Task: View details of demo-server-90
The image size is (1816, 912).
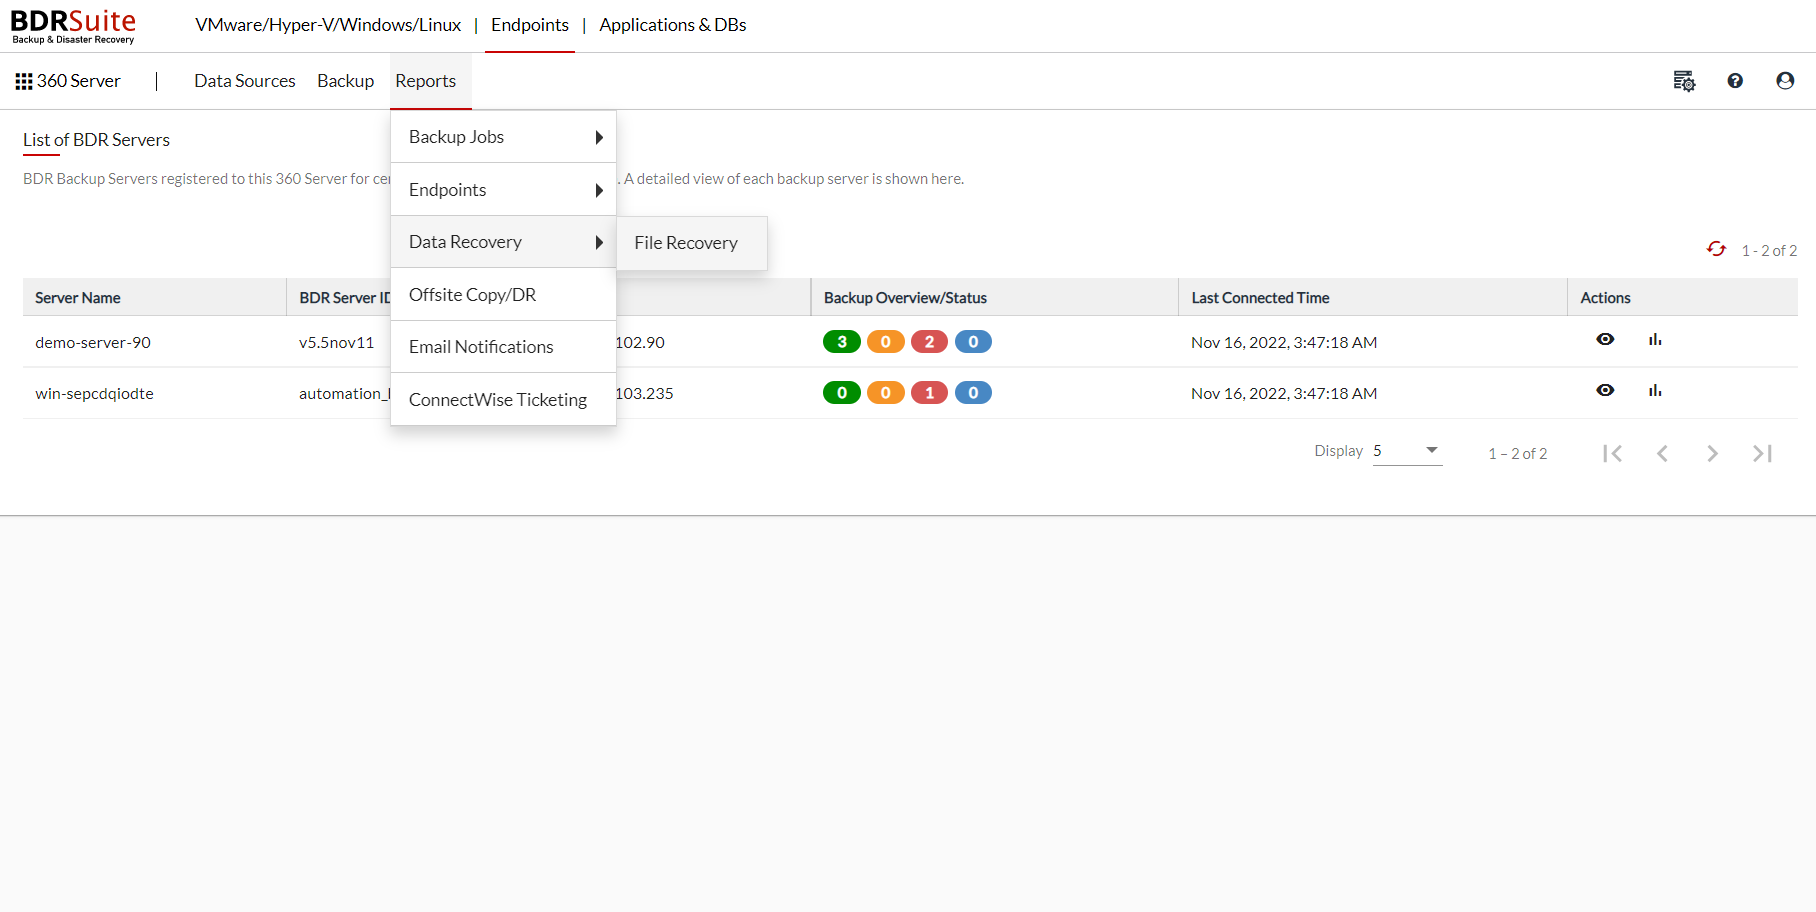Action: [x=1605, y=340]
